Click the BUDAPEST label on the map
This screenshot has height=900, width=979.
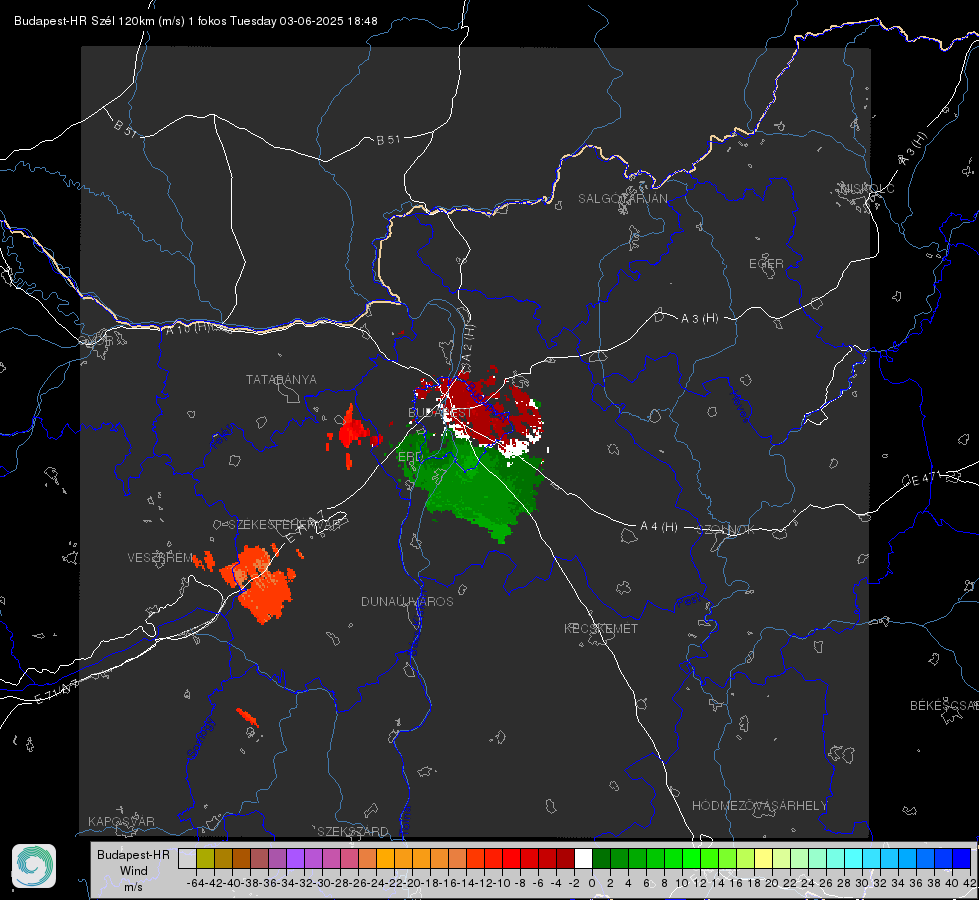tap(440, 413)
